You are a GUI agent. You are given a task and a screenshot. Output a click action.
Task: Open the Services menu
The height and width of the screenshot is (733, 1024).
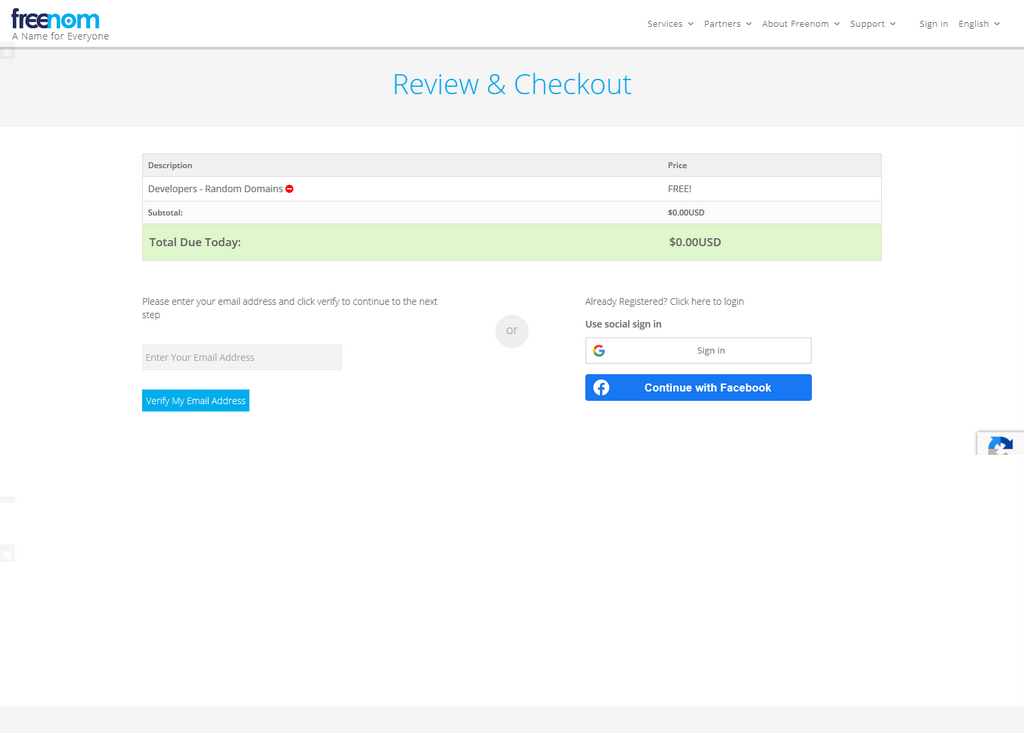[670, 24]
